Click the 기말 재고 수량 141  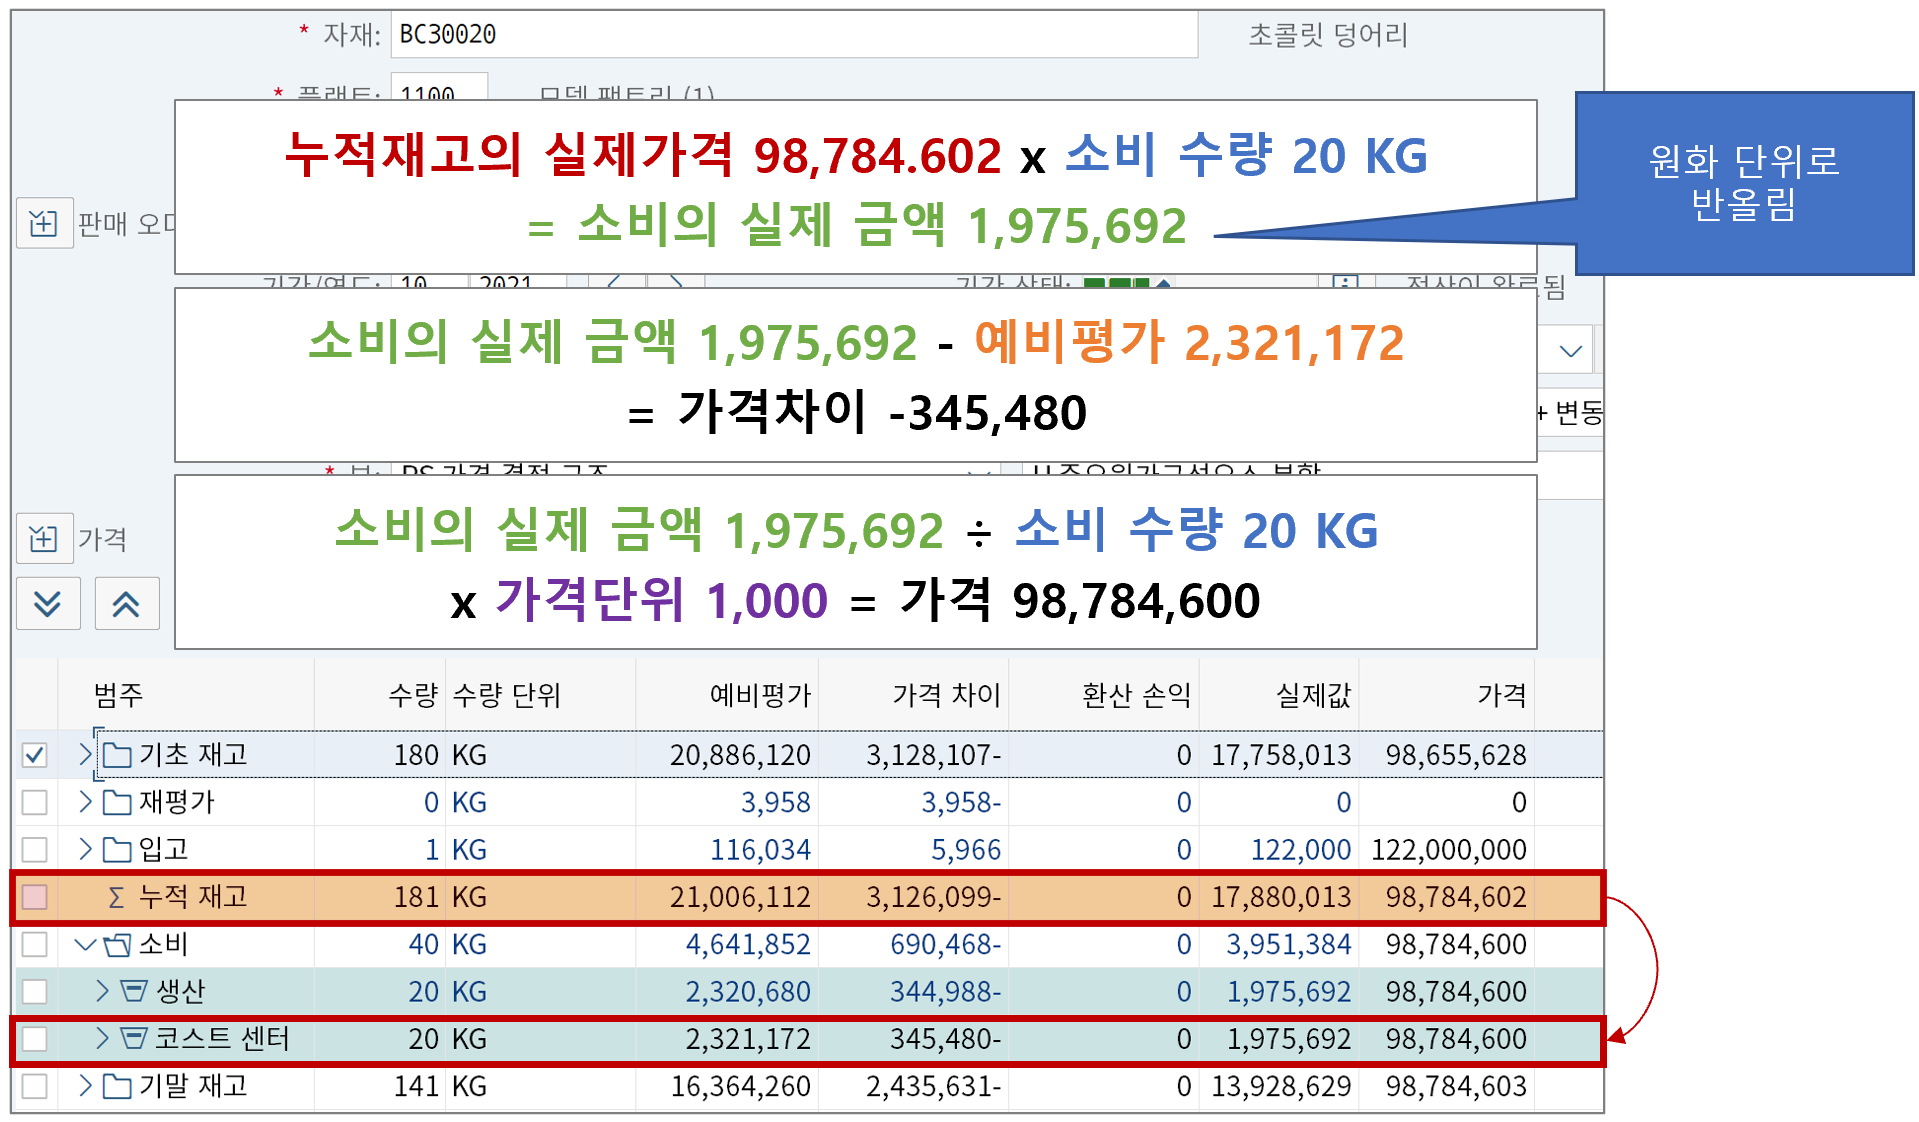coord(416,1086)
